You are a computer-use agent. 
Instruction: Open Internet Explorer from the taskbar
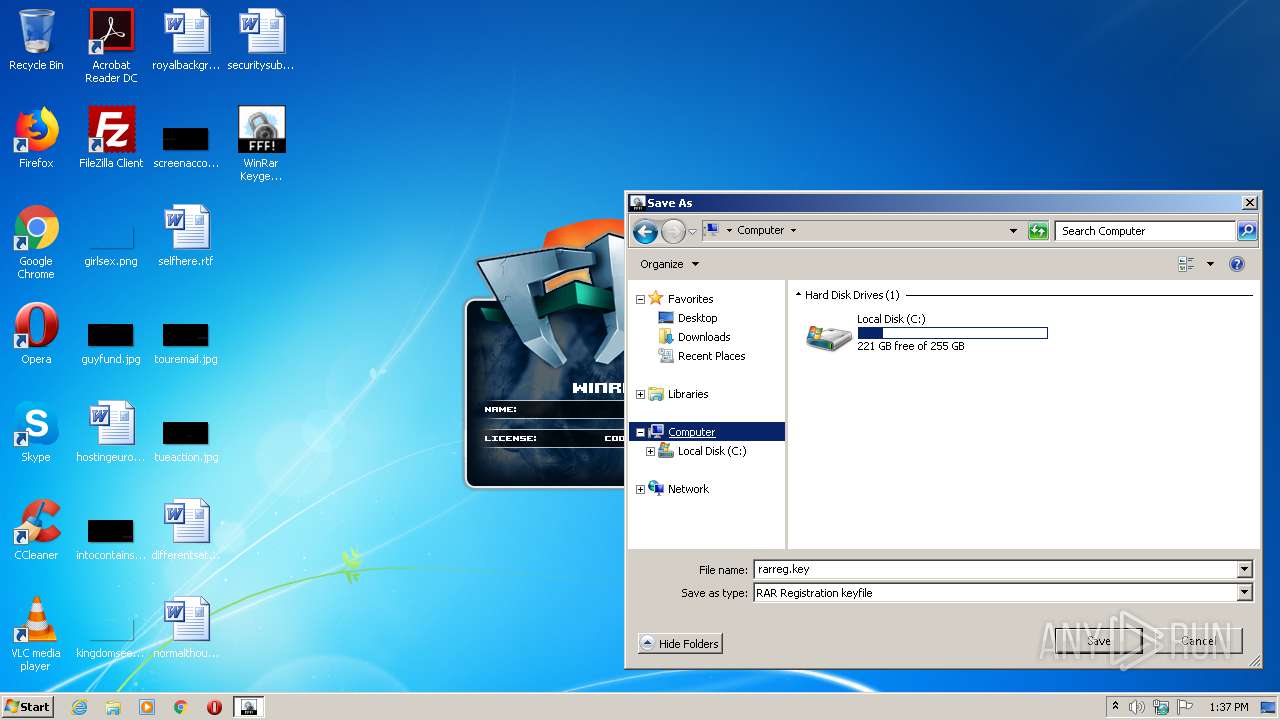click(79, 707)
